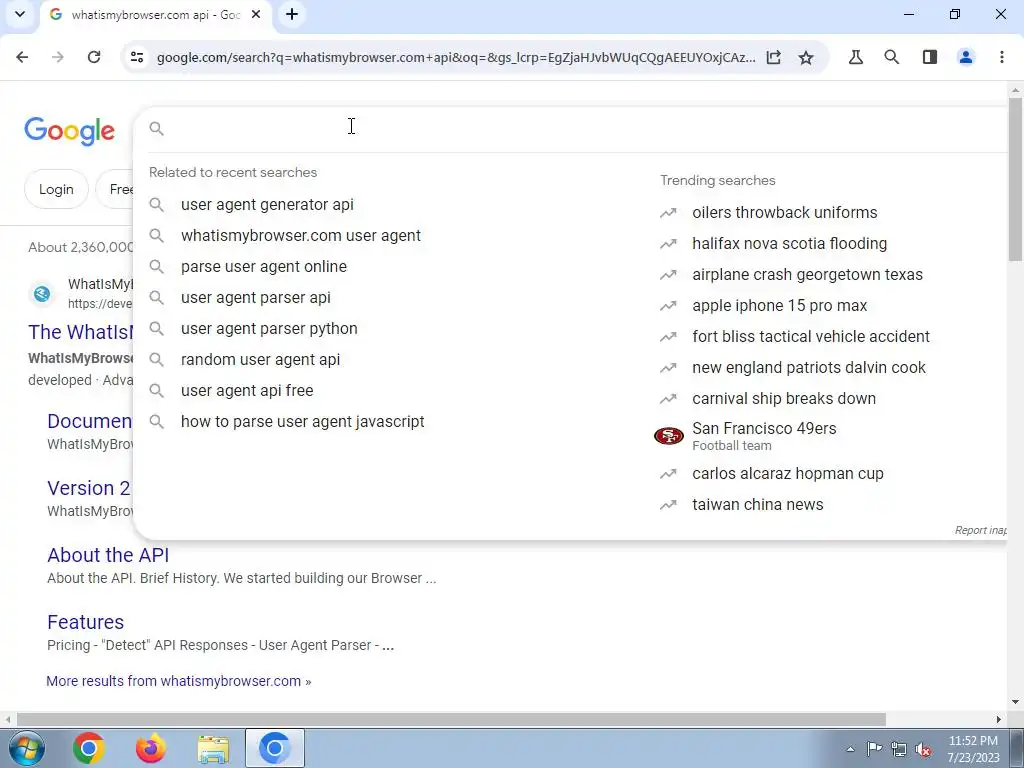
Task: Click the Share this page icon
Action: 774,57
